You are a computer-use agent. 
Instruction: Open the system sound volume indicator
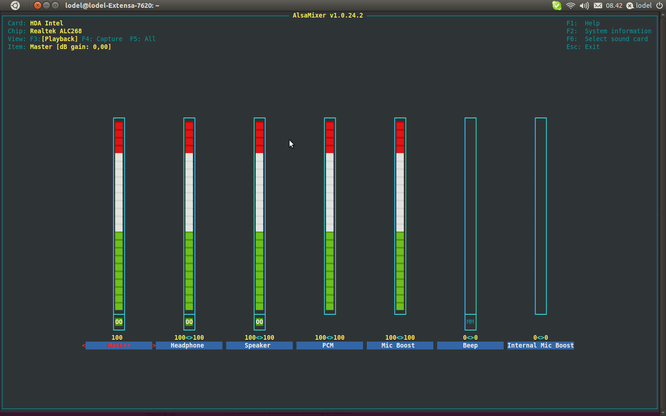pyautogui.click(x=584, y=6)
